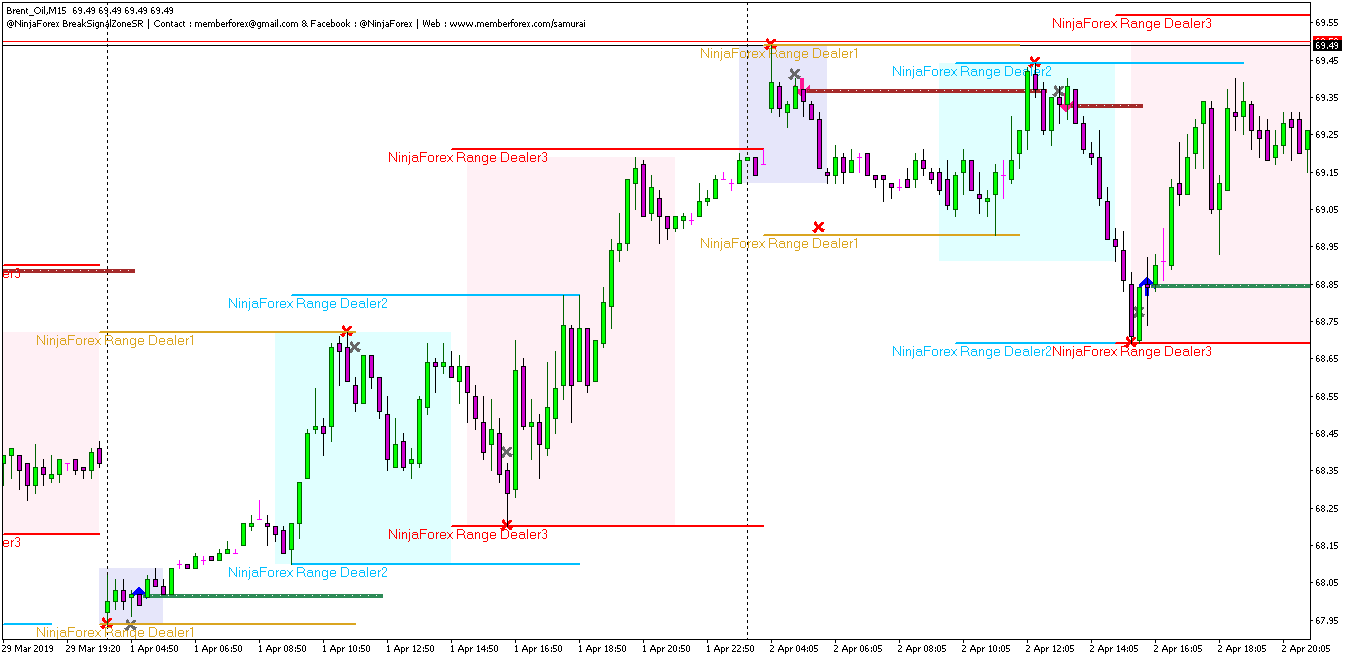The image size is (1350, 660).
Task: Click the 68.15 price axis label
Action: coord(1327,546)
